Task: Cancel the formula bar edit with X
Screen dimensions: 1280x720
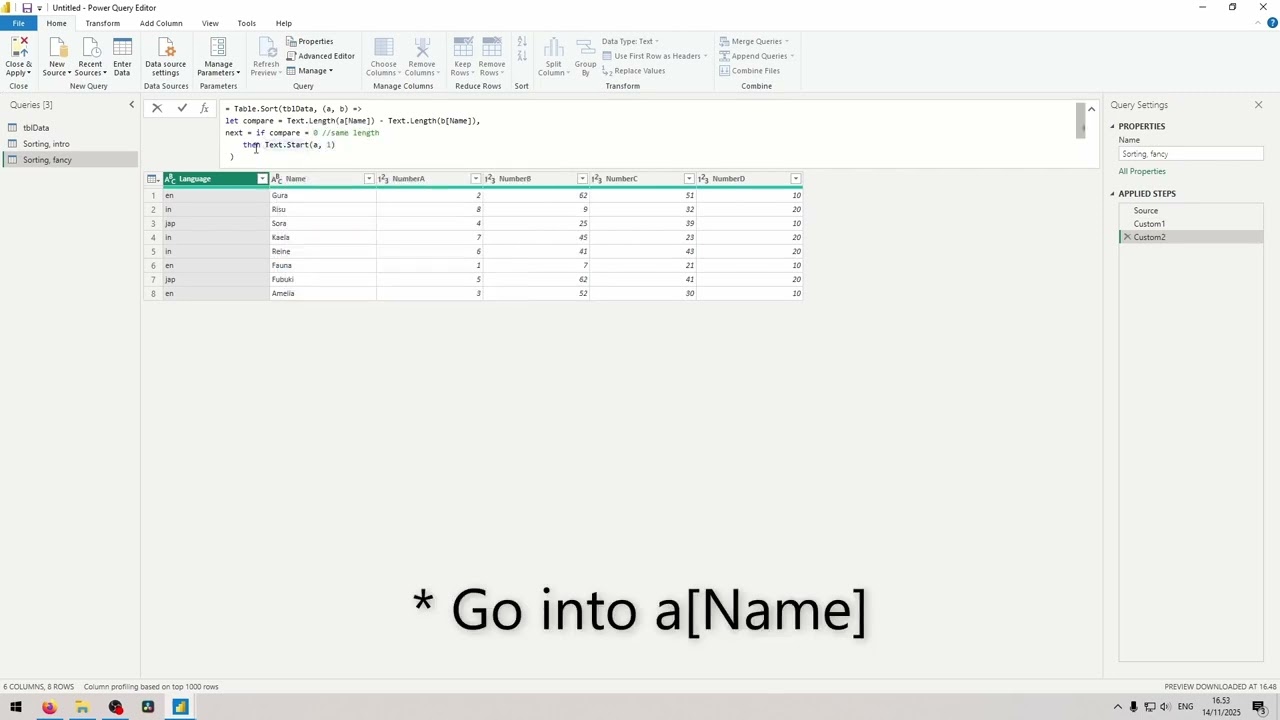Action: click(157, 108)
